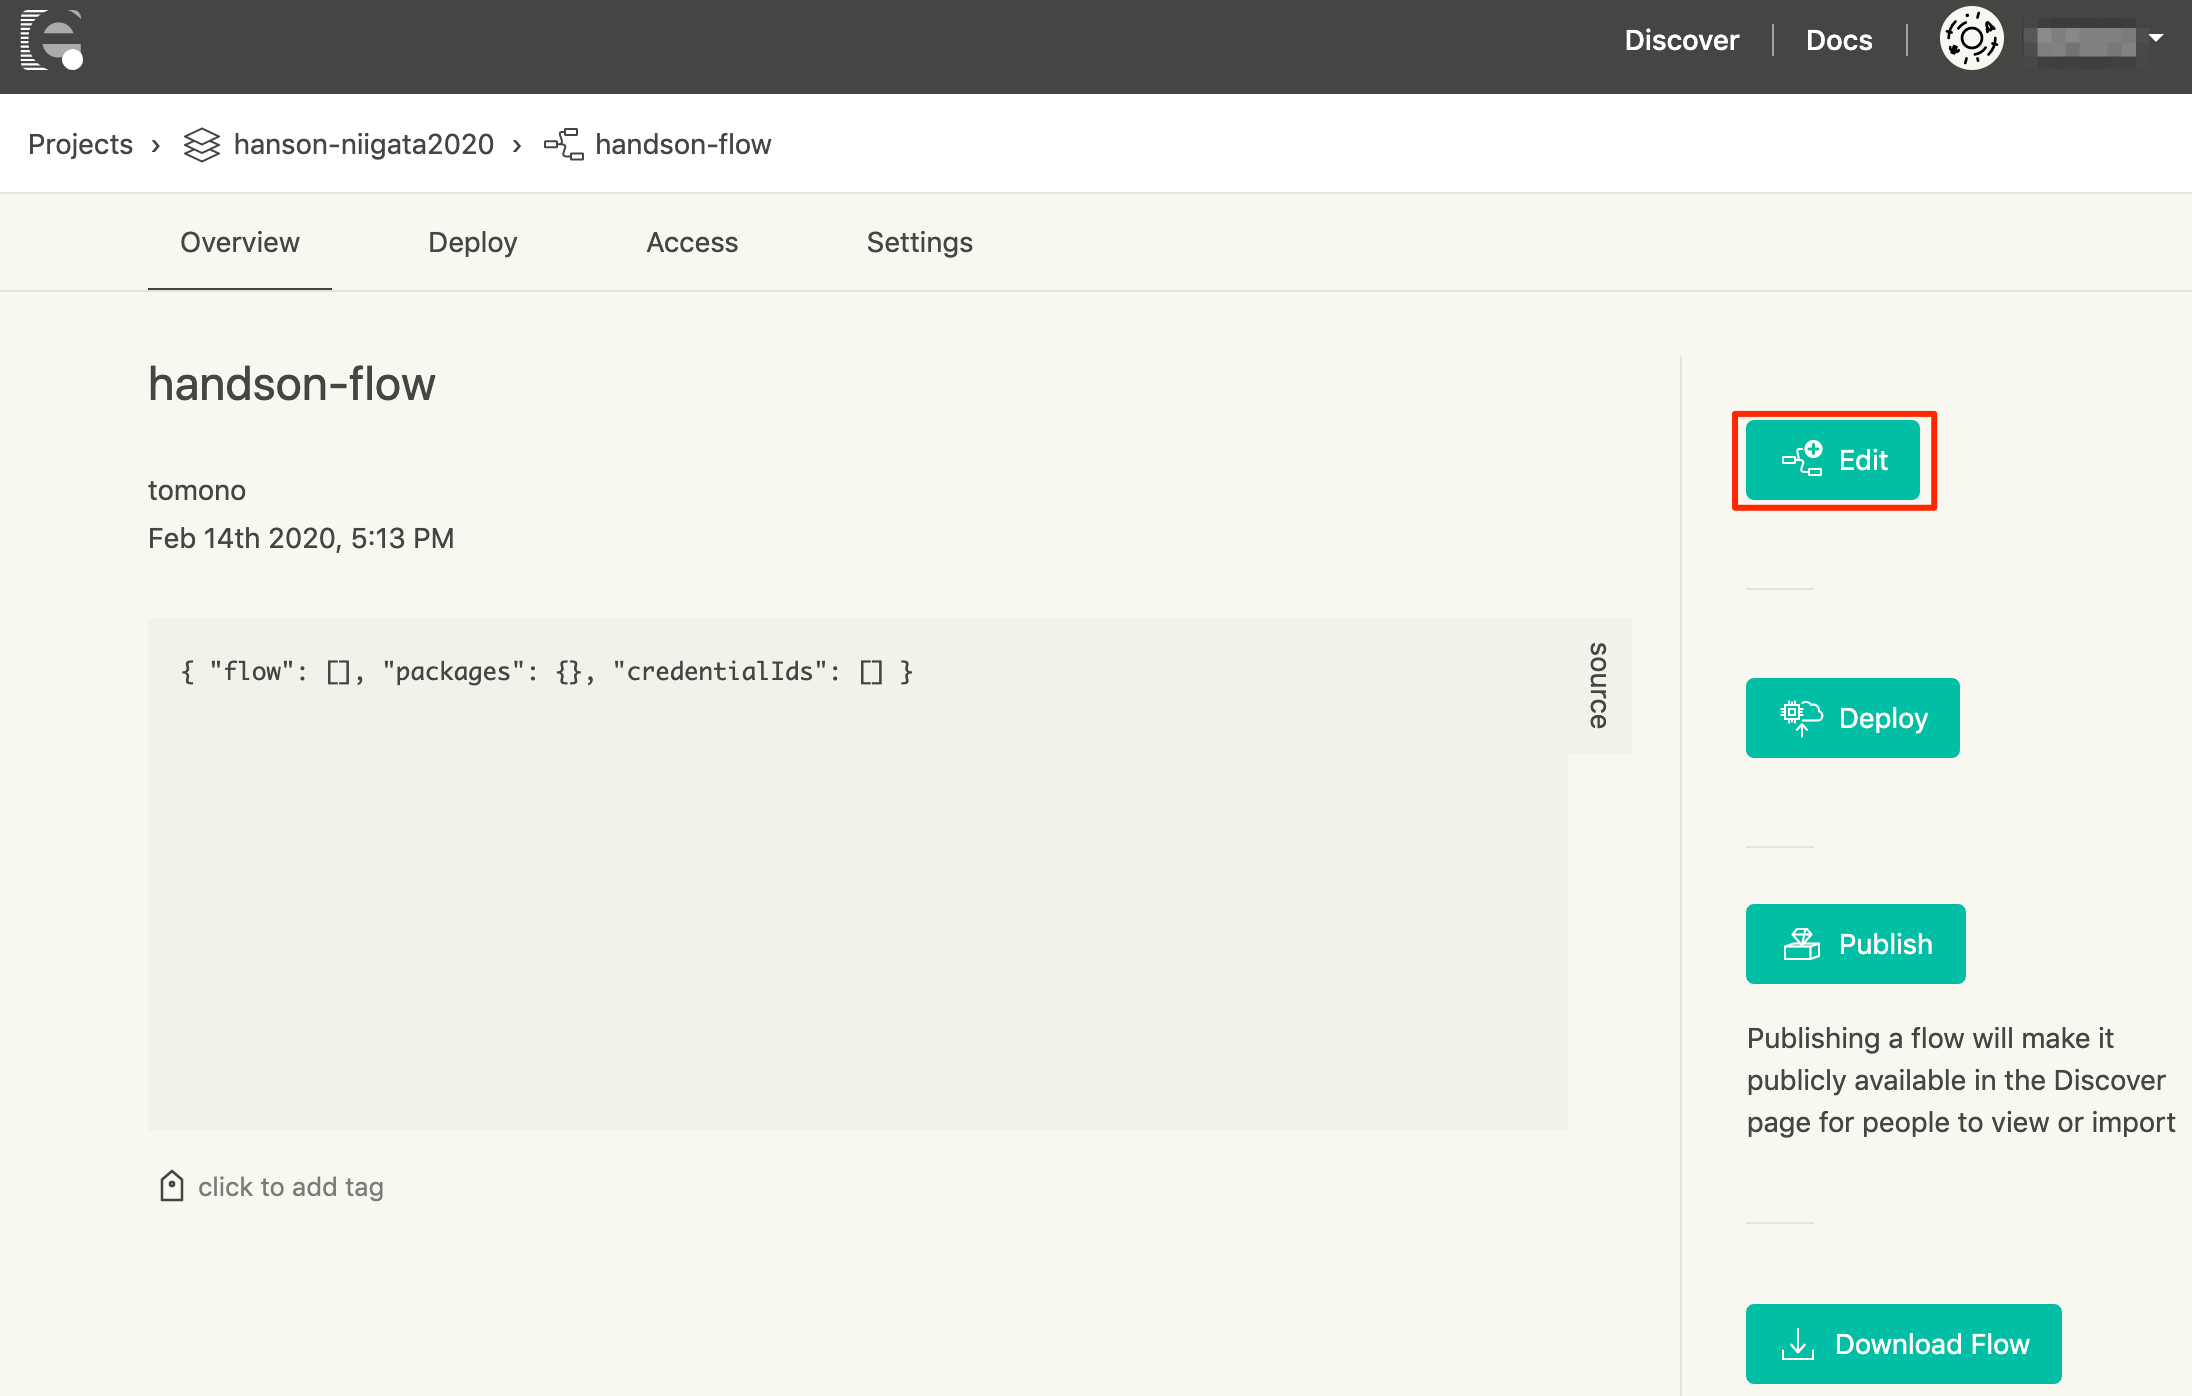Click the Publishing a flow description text
Viewport: 2192px width, 1396px height.
coord(1960,1080)
